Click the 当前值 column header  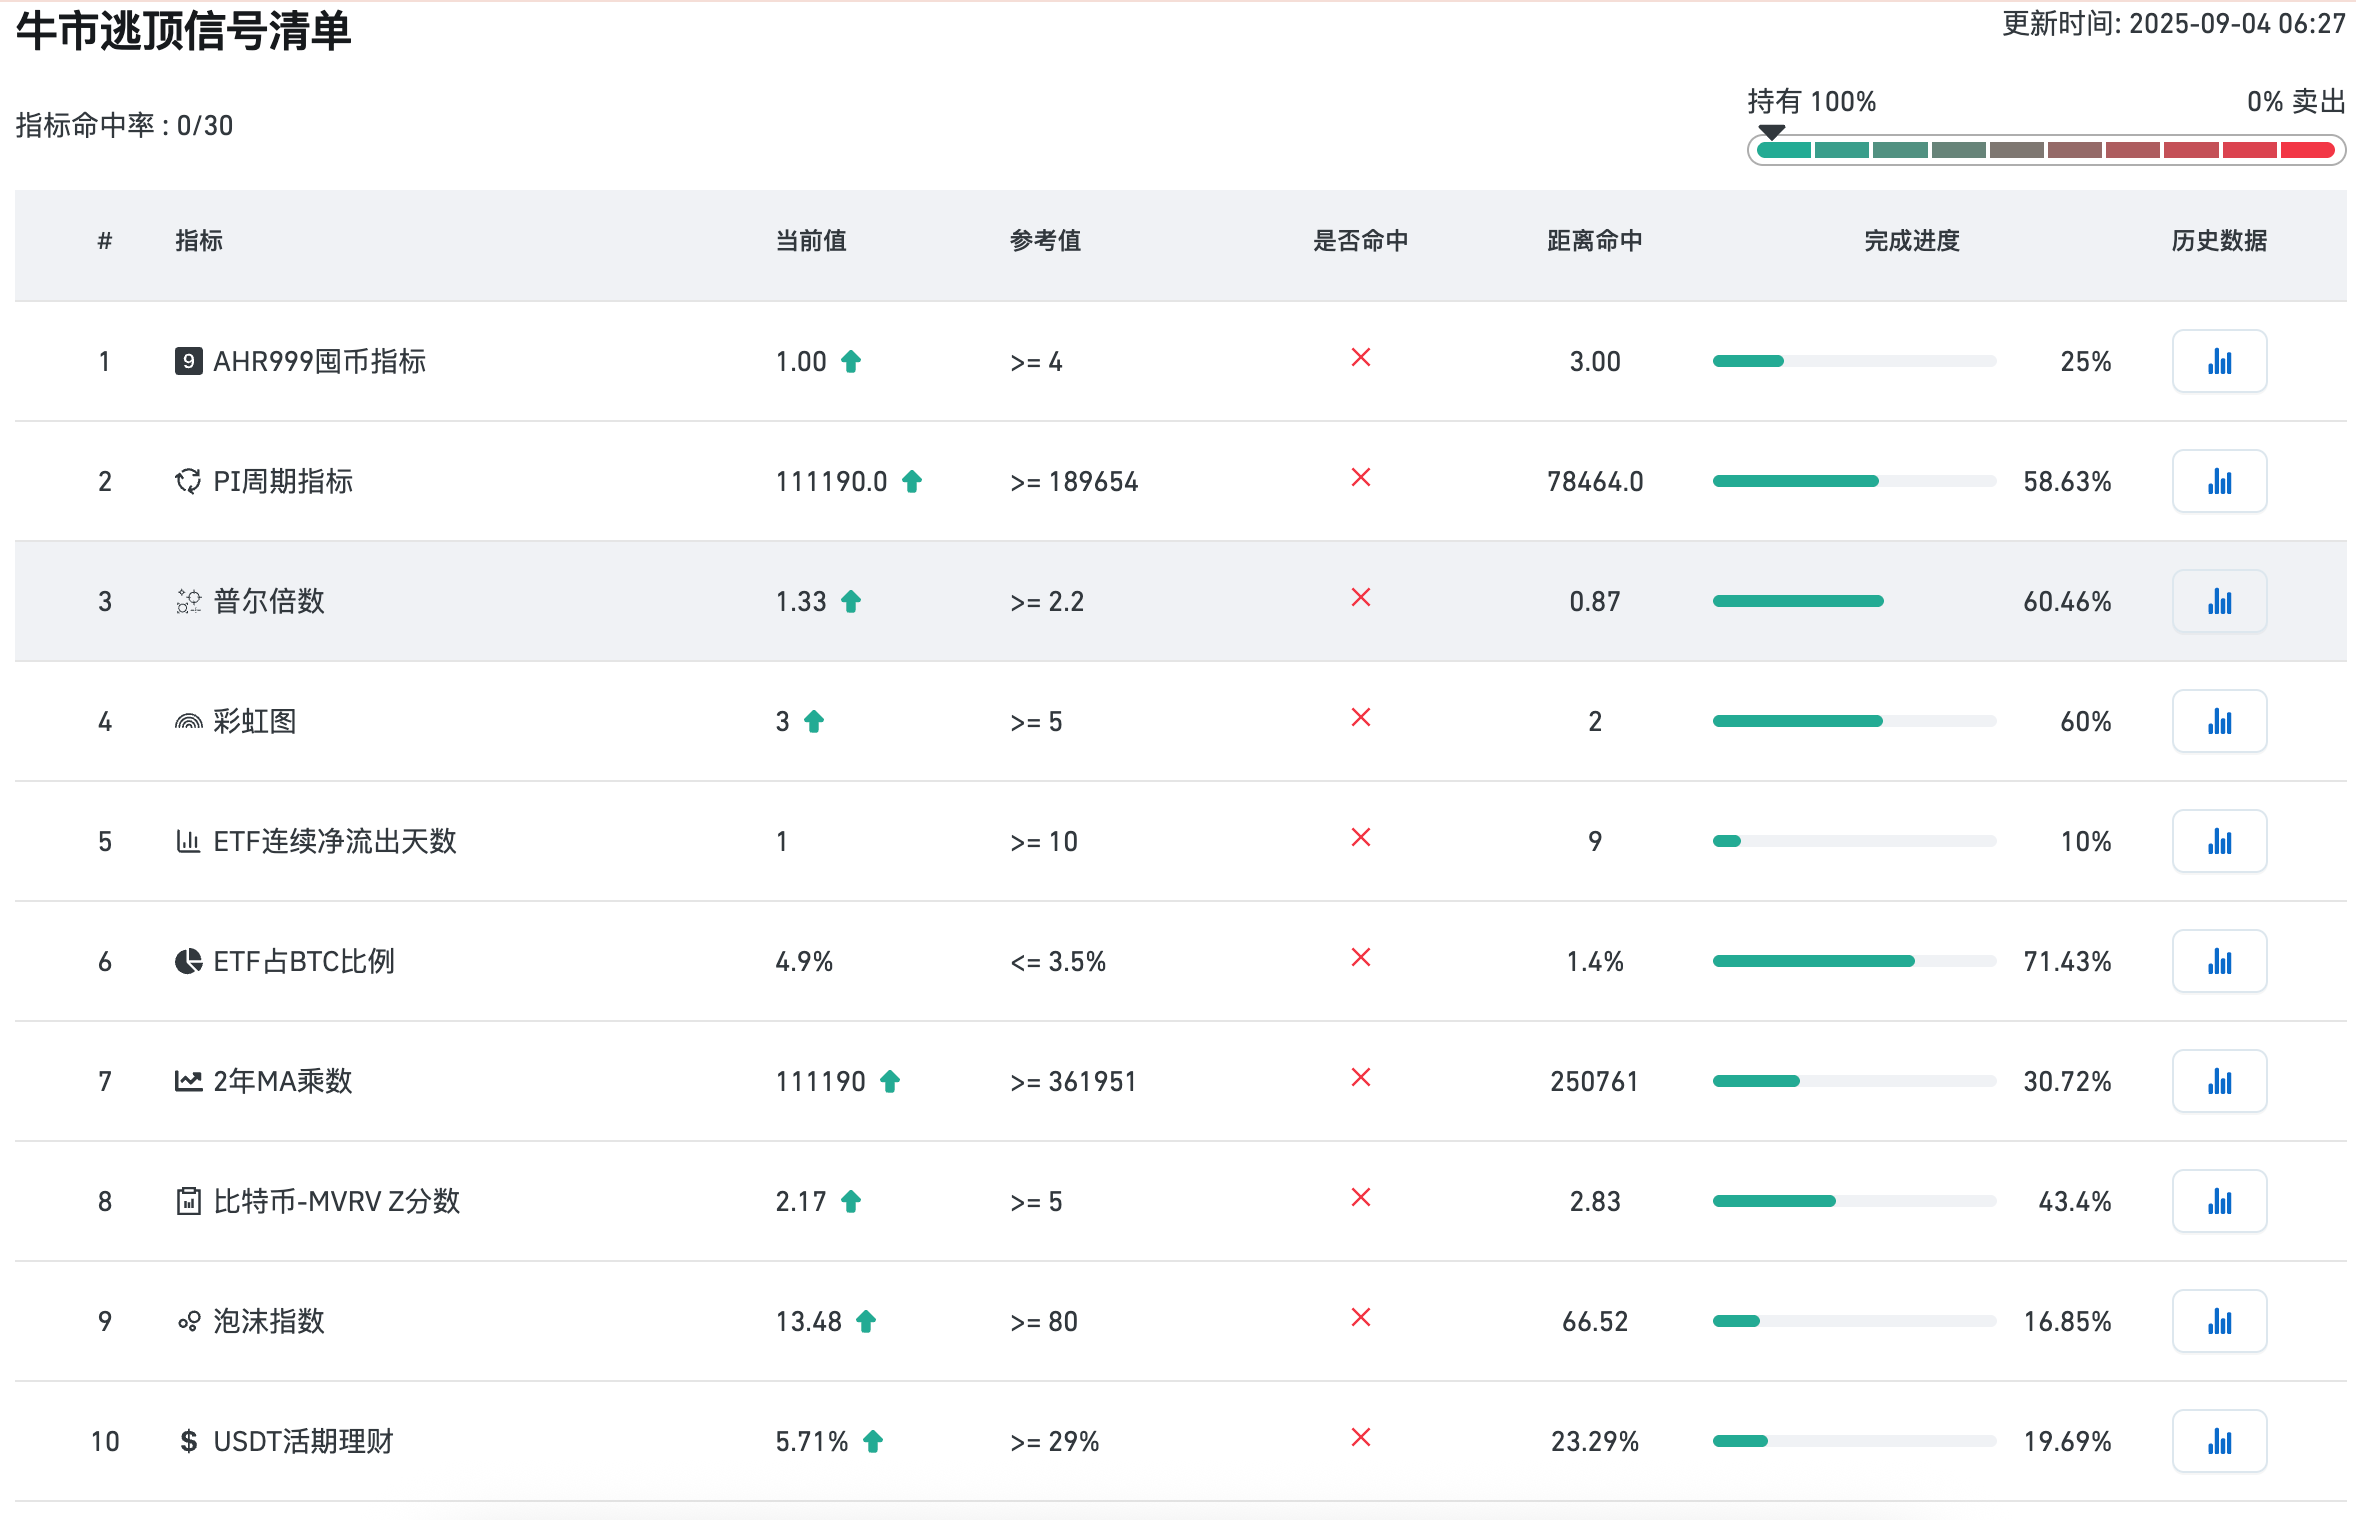tap(811, 241)
